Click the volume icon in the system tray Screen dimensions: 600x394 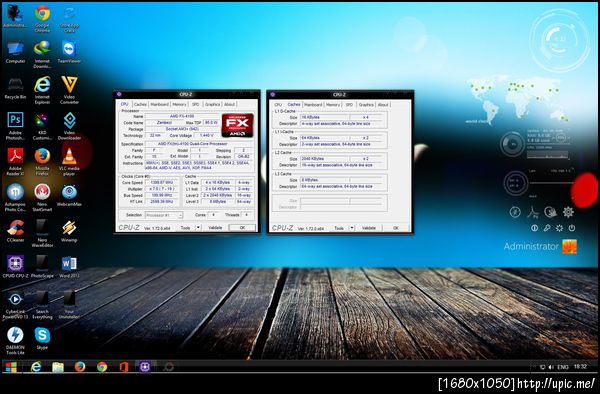pos(551,367)
